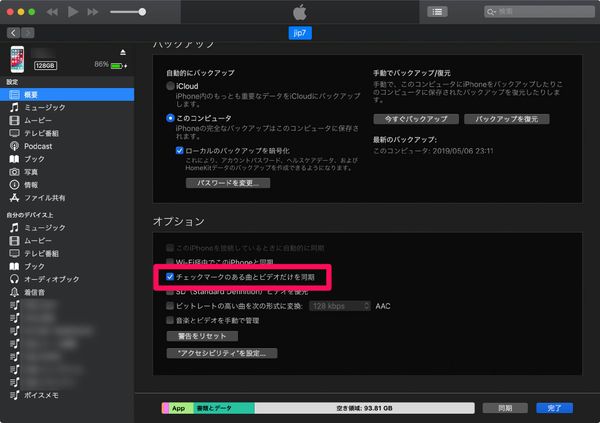600x423 pixels.
Task: Eject the iPhone with the eject icon
Action: click(123, 52)
